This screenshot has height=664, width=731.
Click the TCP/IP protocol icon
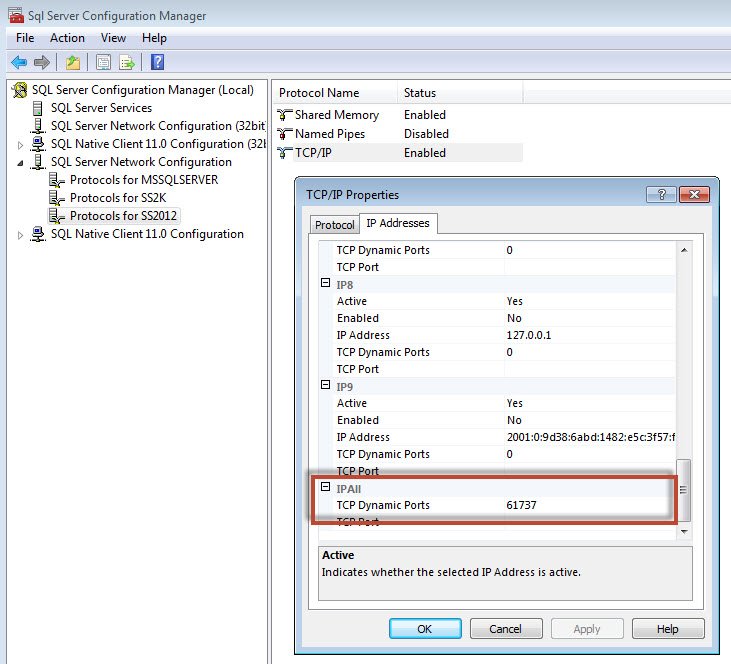[284, 153]
